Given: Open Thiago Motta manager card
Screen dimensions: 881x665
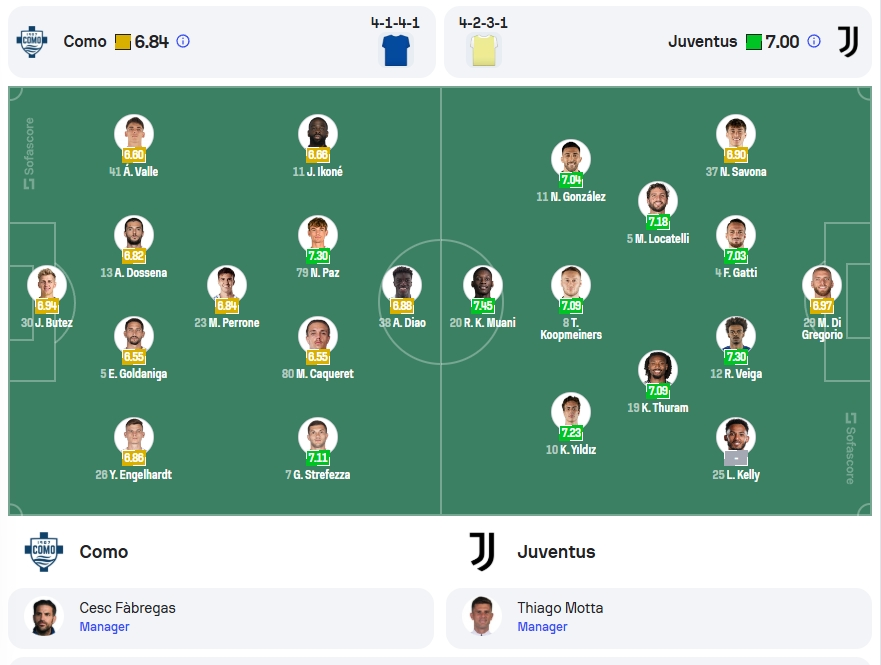Looking at the screenshot, I should point(659,617).
